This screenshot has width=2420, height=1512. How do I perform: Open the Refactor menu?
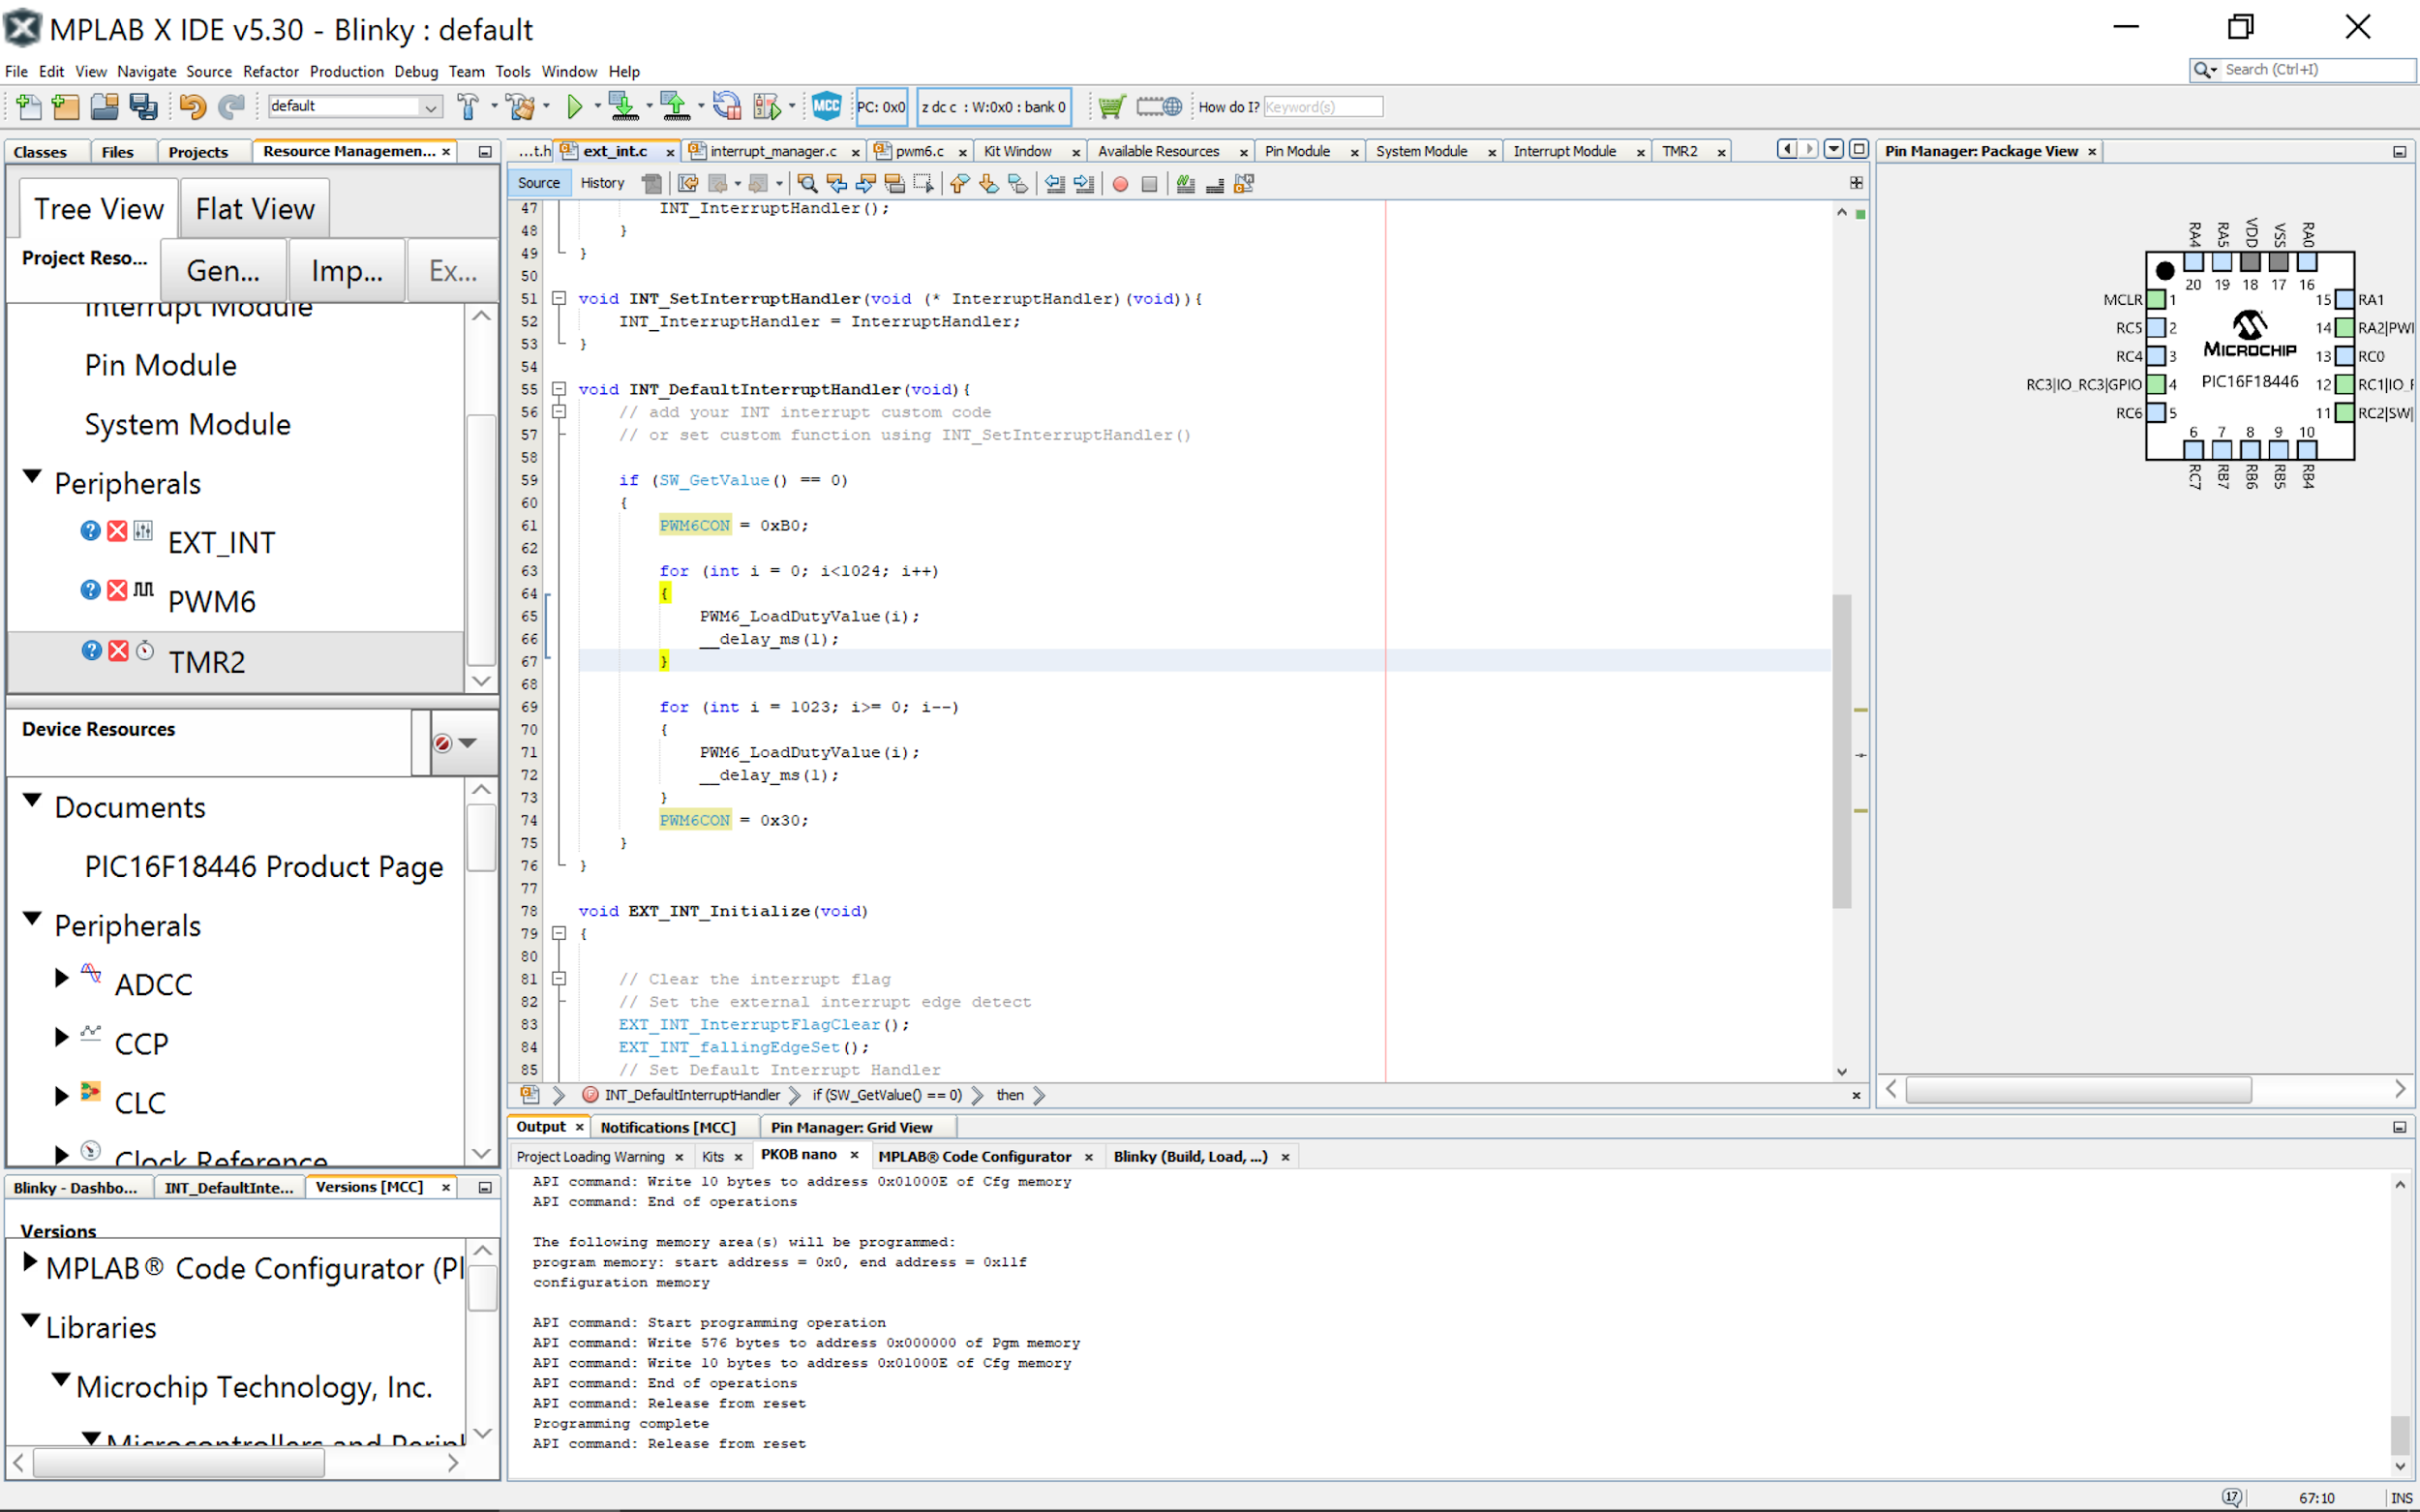(x=271, y=71)
